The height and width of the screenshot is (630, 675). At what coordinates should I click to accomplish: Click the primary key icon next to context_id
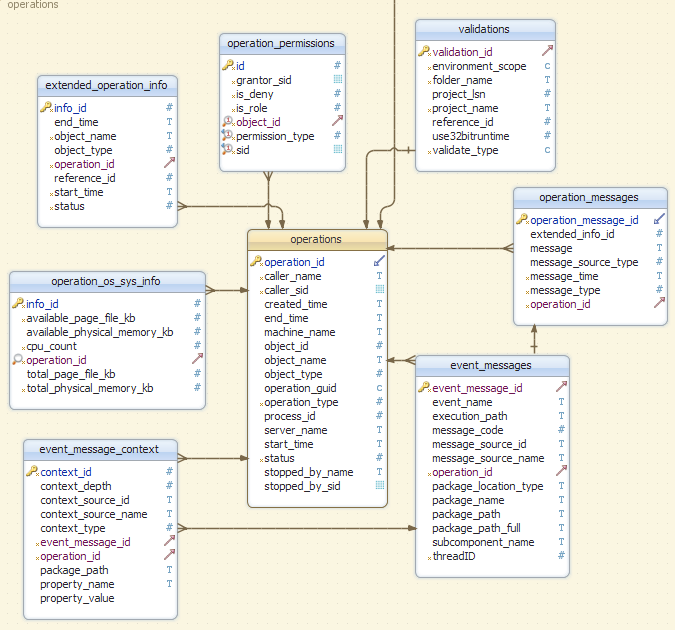[32, 472]
